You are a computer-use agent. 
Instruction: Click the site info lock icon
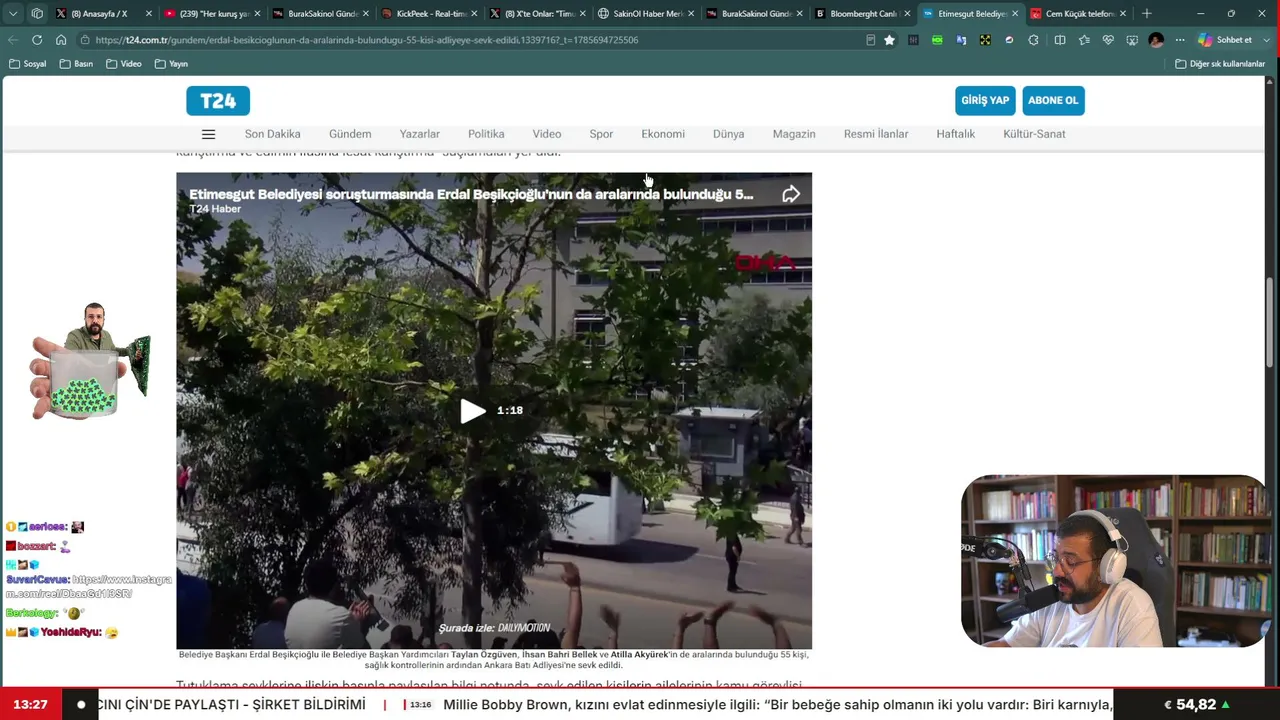click(84, 40)
